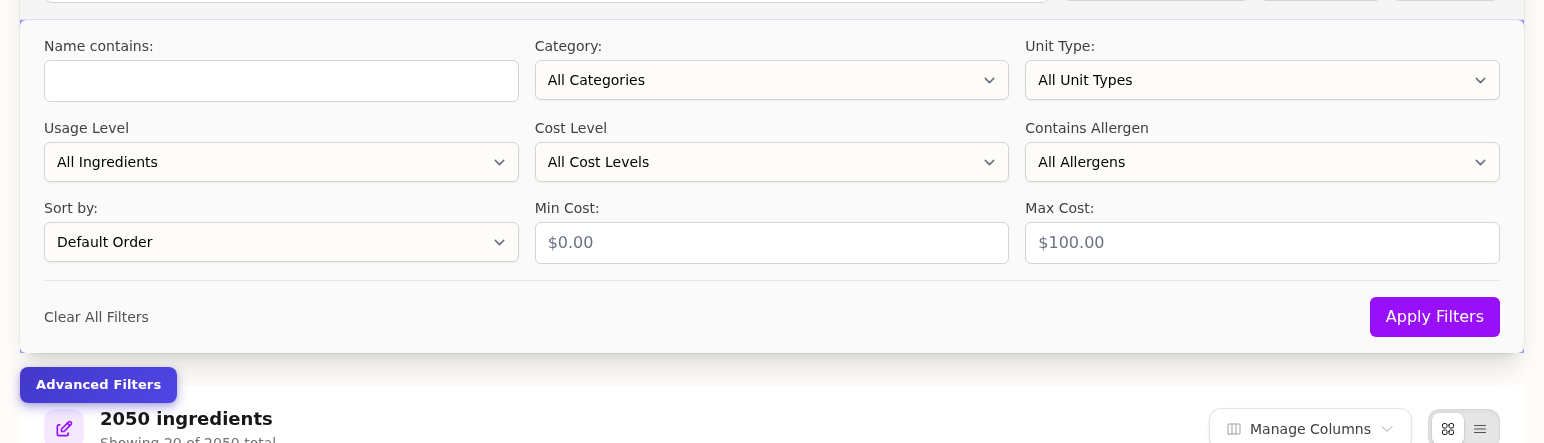
Task: Click the columns icon in Manage Columns
Action: pyautogui.click(x=1234, y=429)
